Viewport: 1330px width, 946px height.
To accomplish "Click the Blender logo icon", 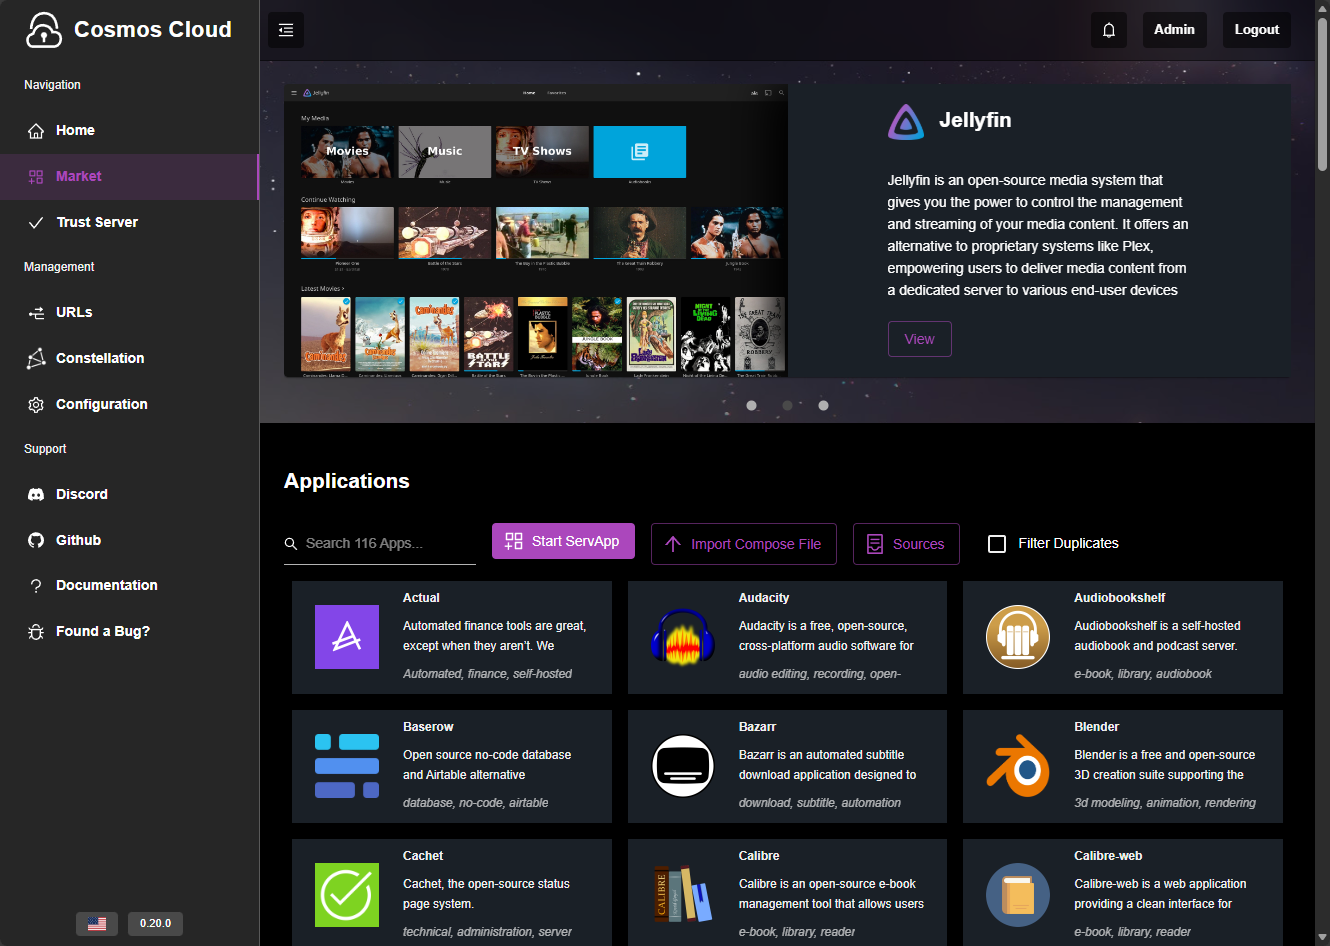I will tap(1018, 766).
